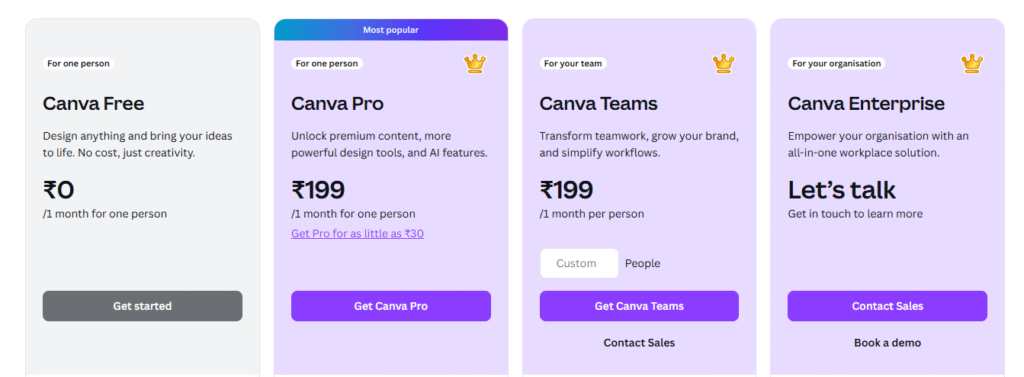
Task: Select the Canva Enterprise plan heading
Action: coord(866,103)
